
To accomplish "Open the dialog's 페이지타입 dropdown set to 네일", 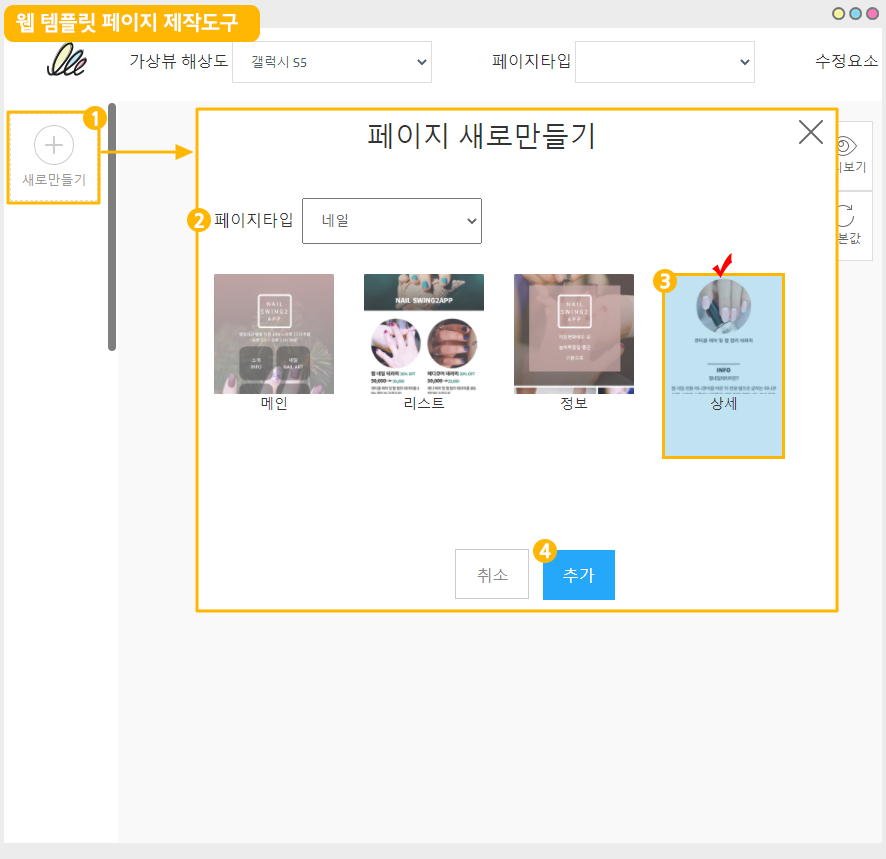I will point(391,221).
